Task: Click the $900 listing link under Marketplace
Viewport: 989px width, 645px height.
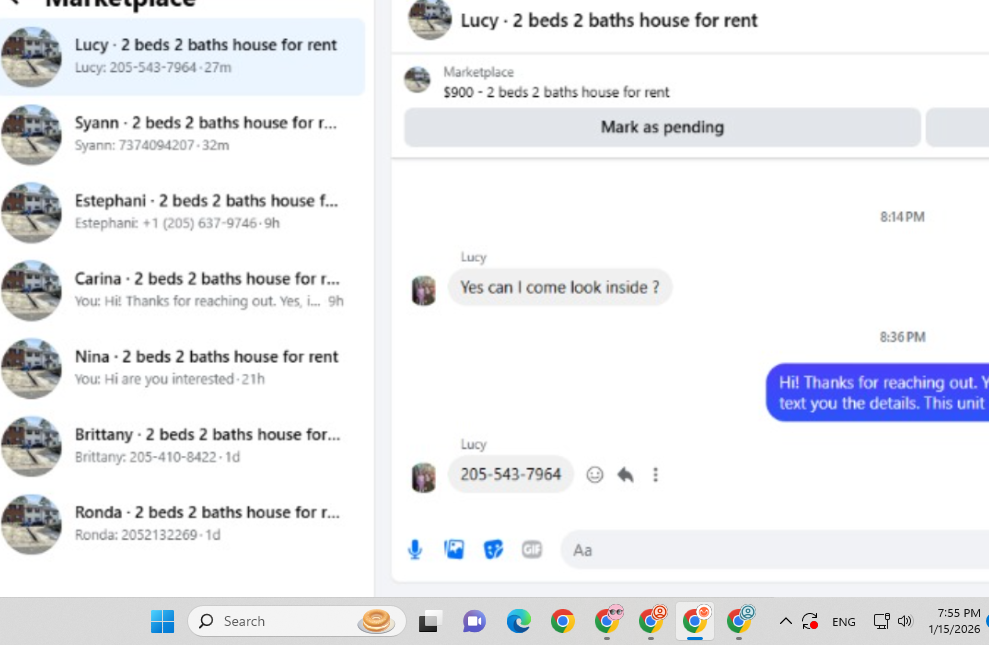Action: click(556, 93)
